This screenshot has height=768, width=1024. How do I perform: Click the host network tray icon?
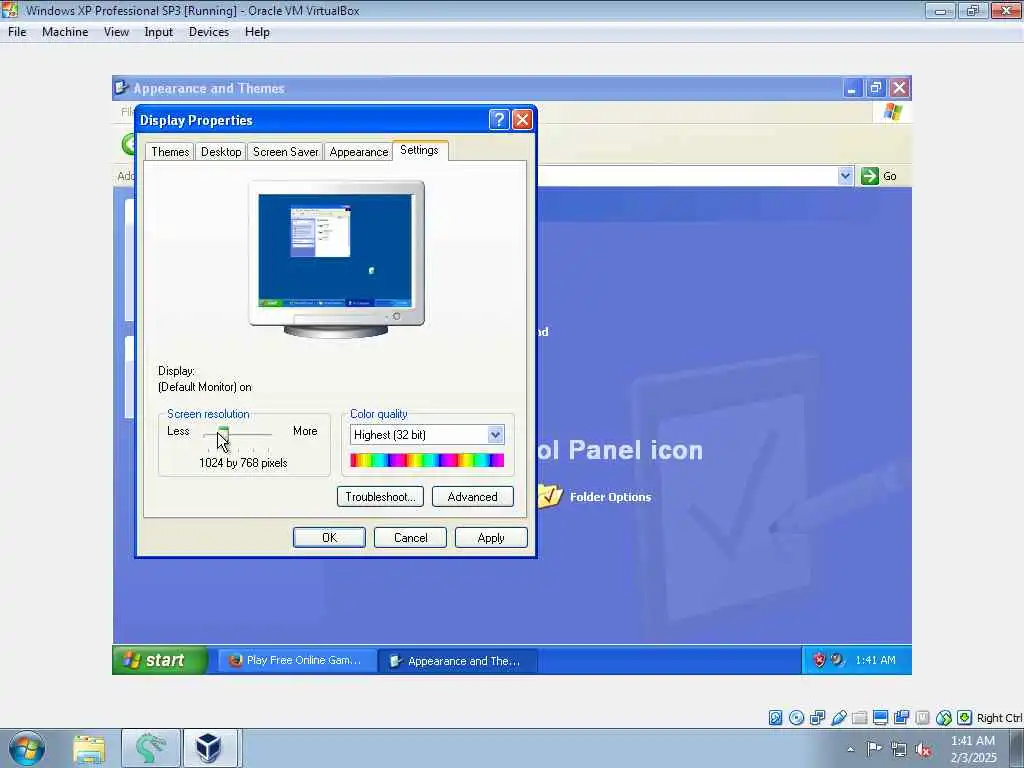point(899,749)
